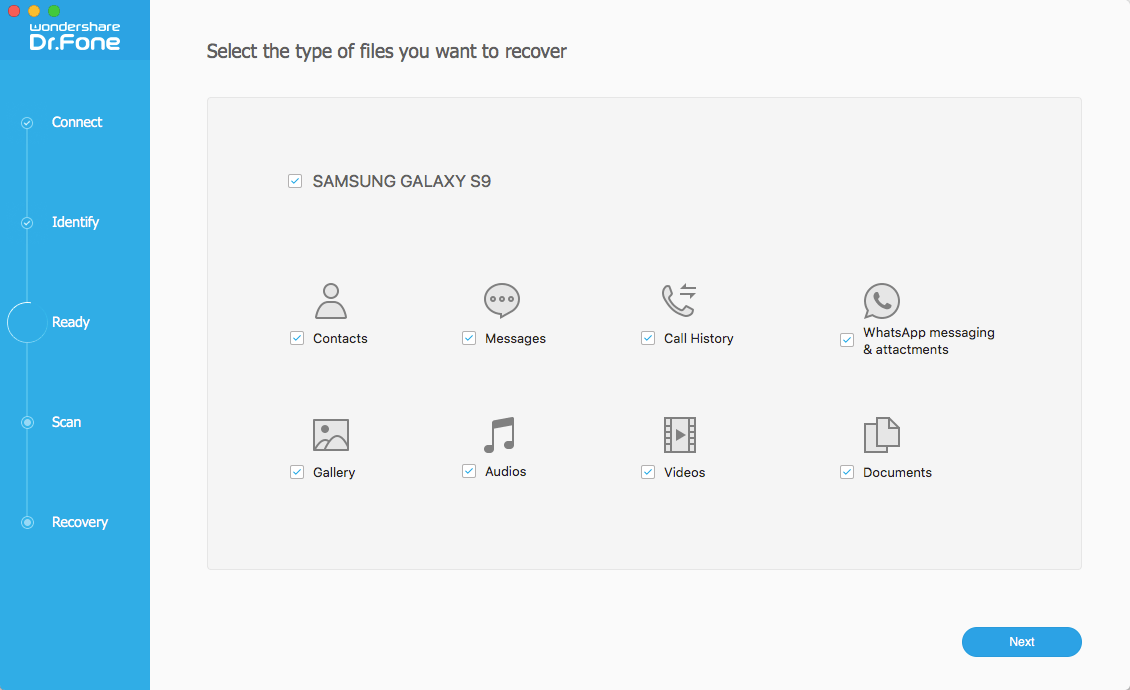Go to the Identify step
Screen dimensions: 1130x690
click(75, 222)
